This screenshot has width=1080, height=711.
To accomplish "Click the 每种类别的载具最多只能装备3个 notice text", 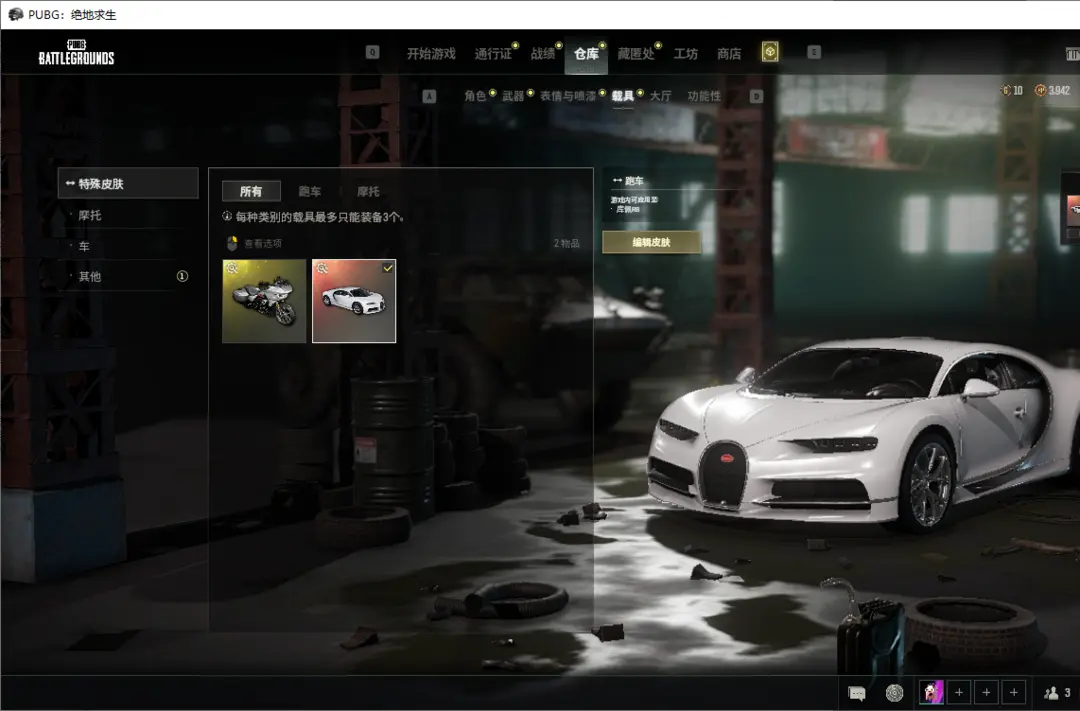I will 320,217.
